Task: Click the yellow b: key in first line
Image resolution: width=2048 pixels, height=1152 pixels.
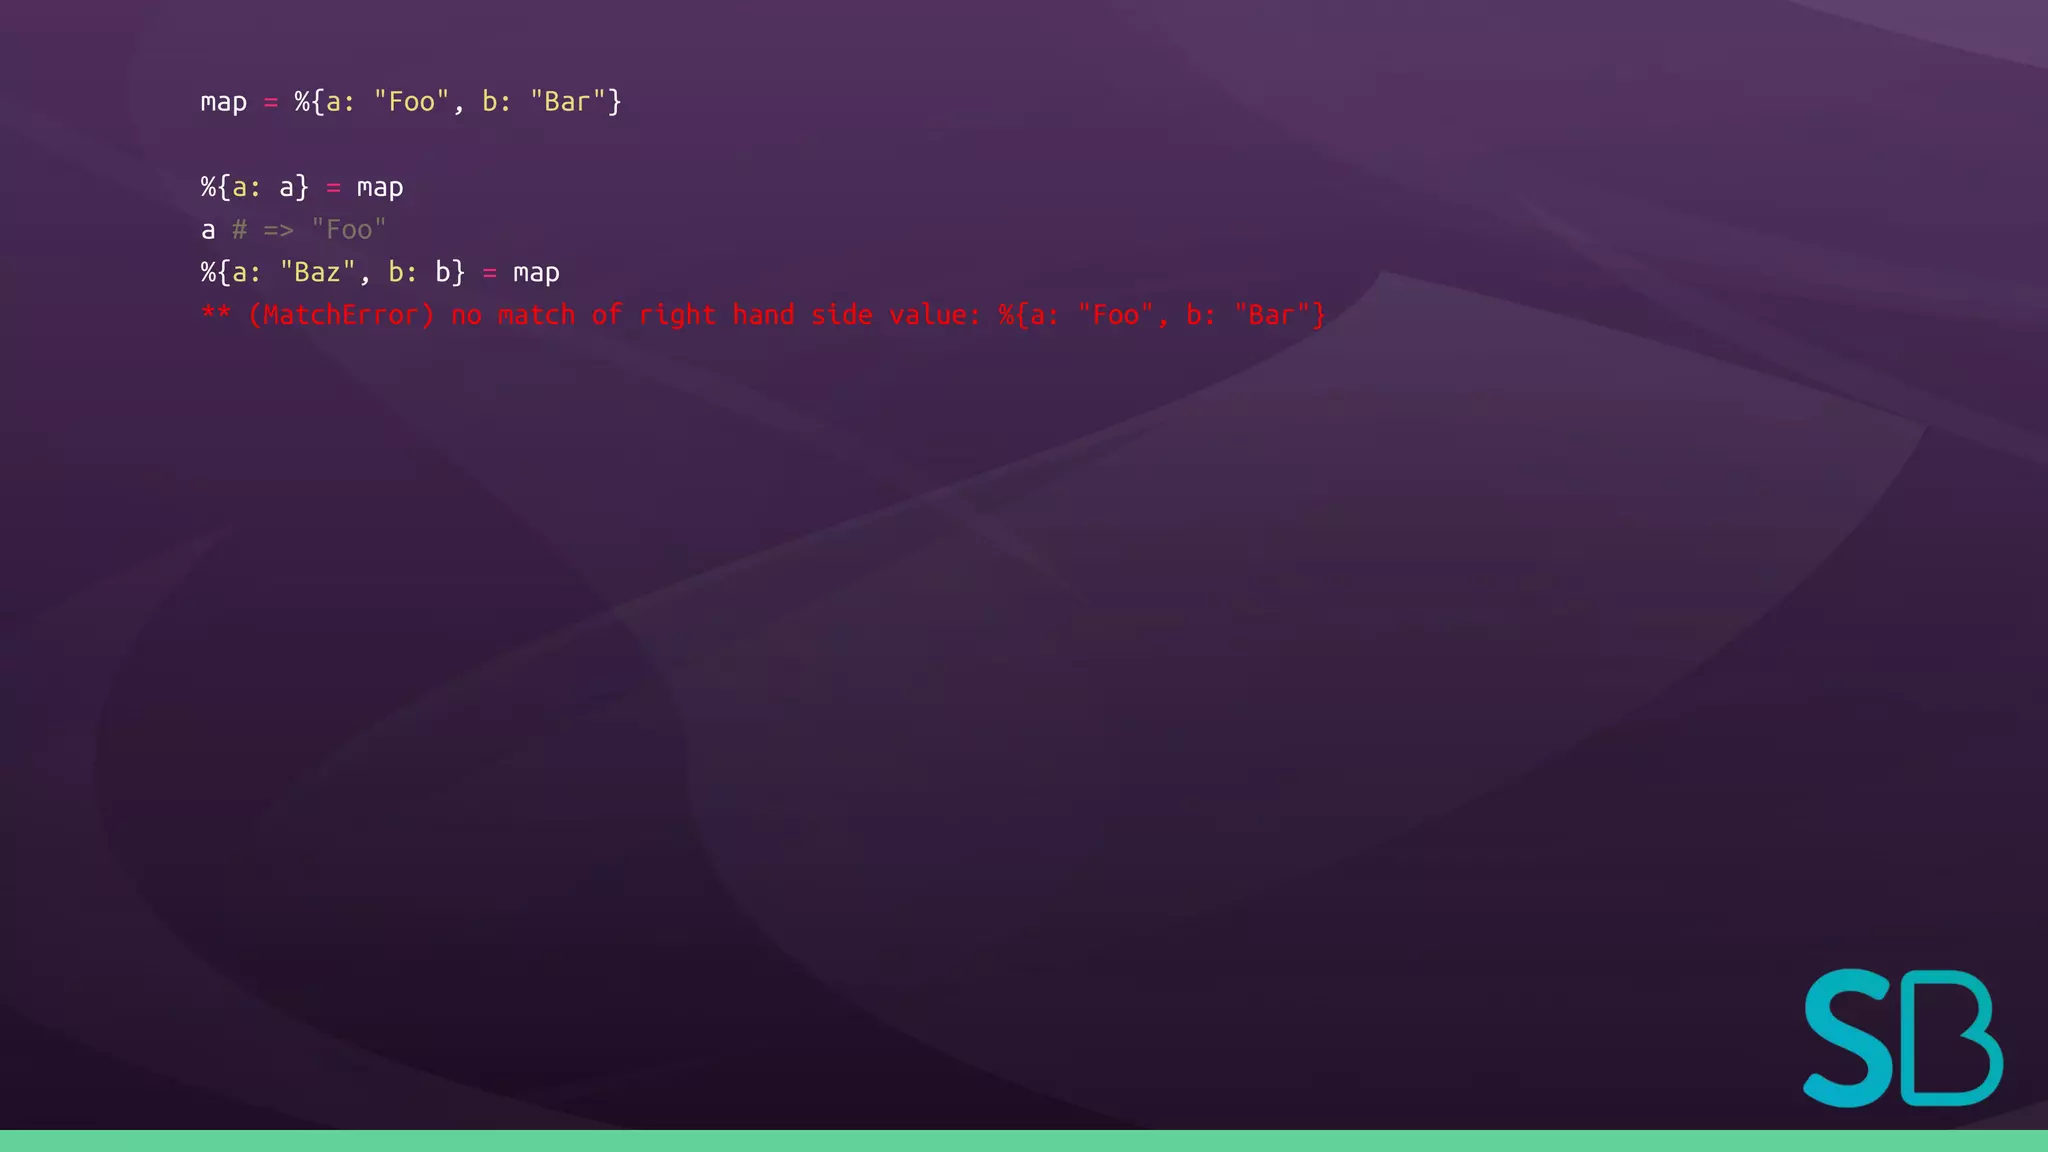Action: click(x=497, y=101)
